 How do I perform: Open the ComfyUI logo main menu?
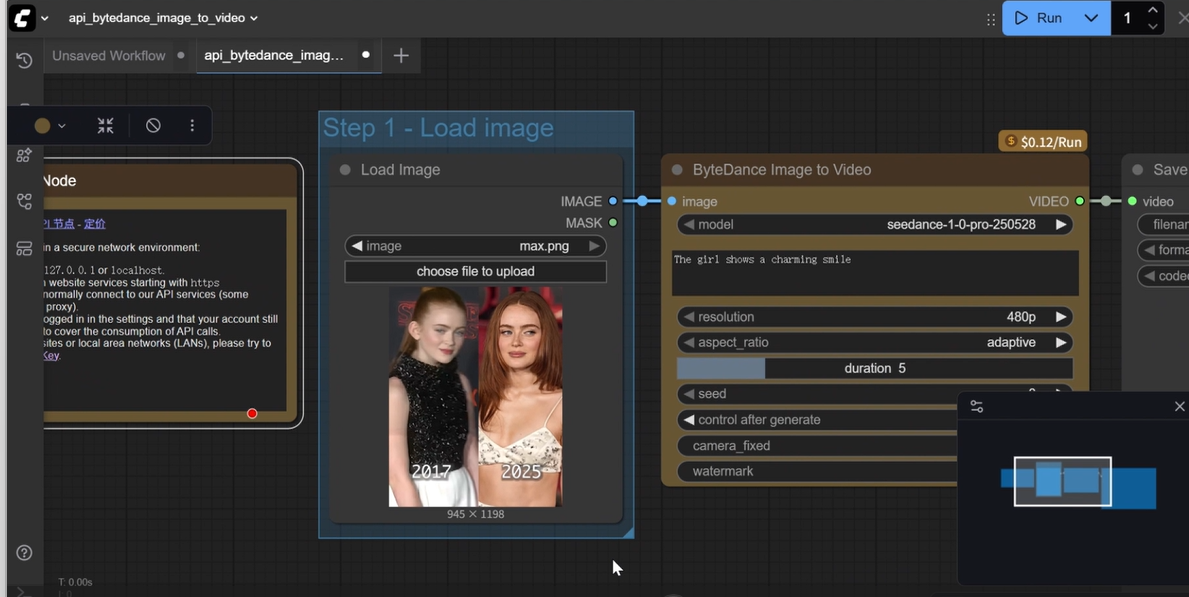click(x=22, y=18)
